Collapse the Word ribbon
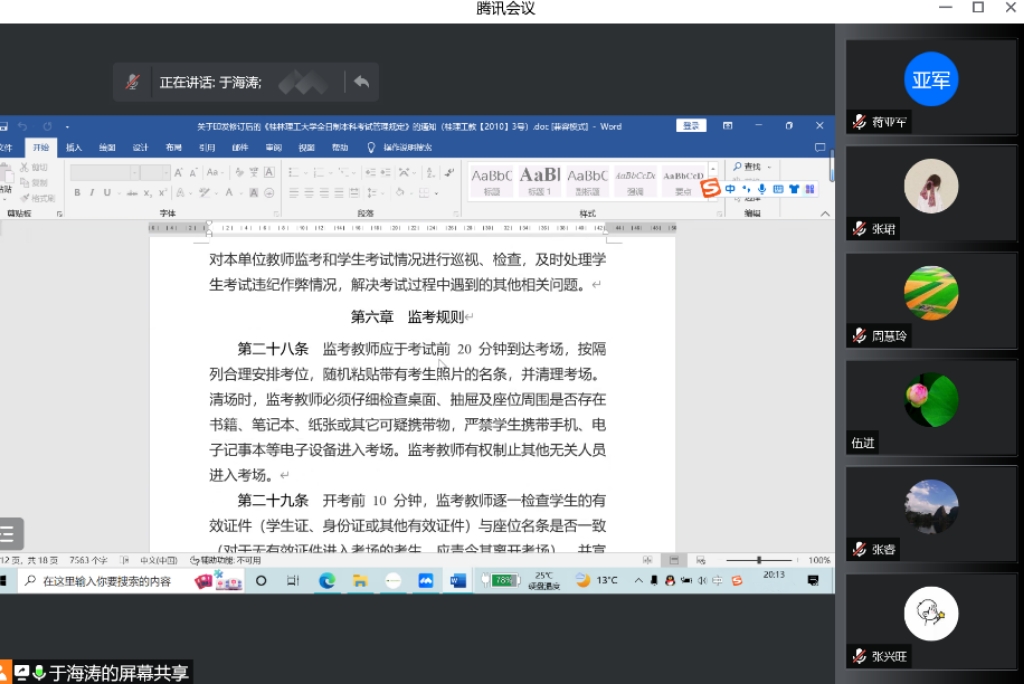This screenshot has width=1024, height=684. [825, 213]
